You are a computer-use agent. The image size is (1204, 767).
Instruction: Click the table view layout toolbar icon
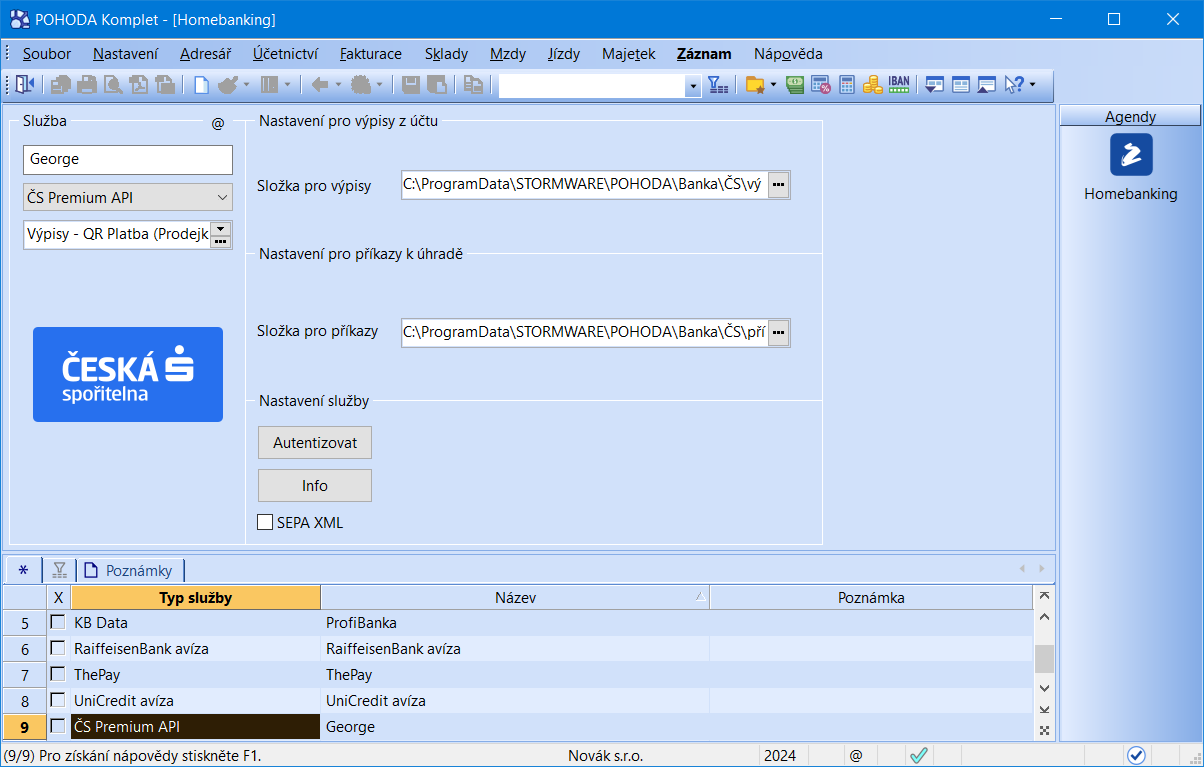(x=961, y=86)
